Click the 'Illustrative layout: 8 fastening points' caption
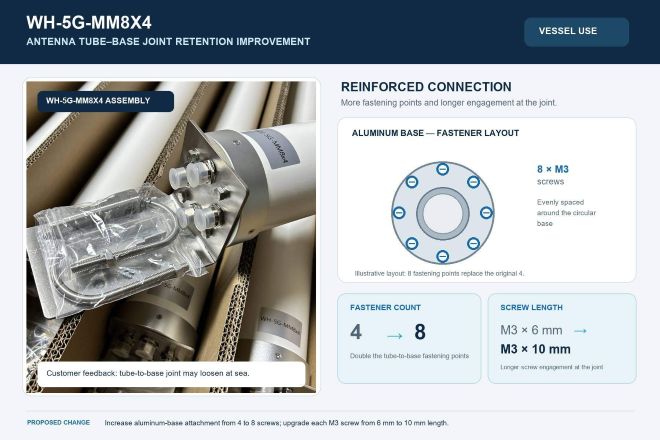Viewport: 660px width, 440px height. 439,273
